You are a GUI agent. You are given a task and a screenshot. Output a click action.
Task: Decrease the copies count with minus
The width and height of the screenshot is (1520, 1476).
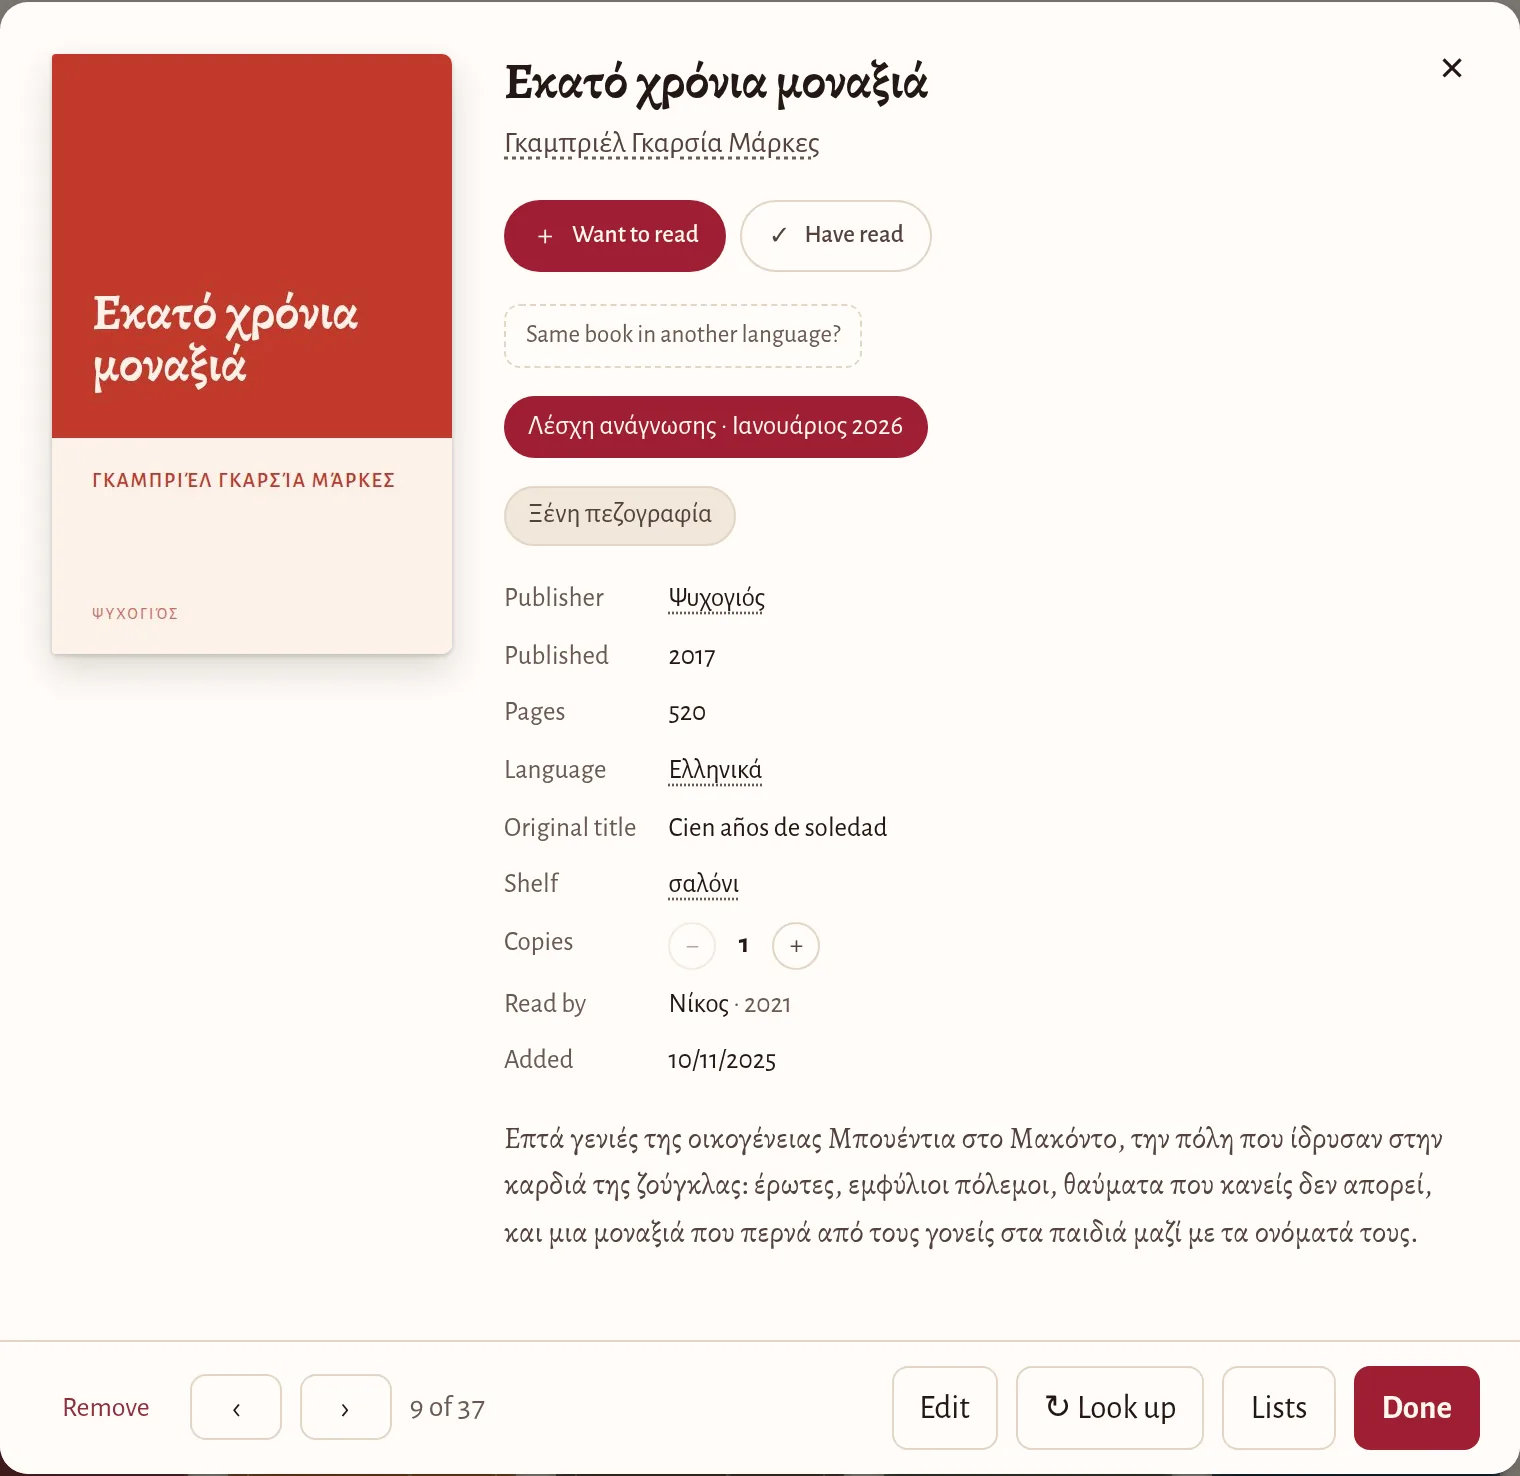(x=692, y=945)
